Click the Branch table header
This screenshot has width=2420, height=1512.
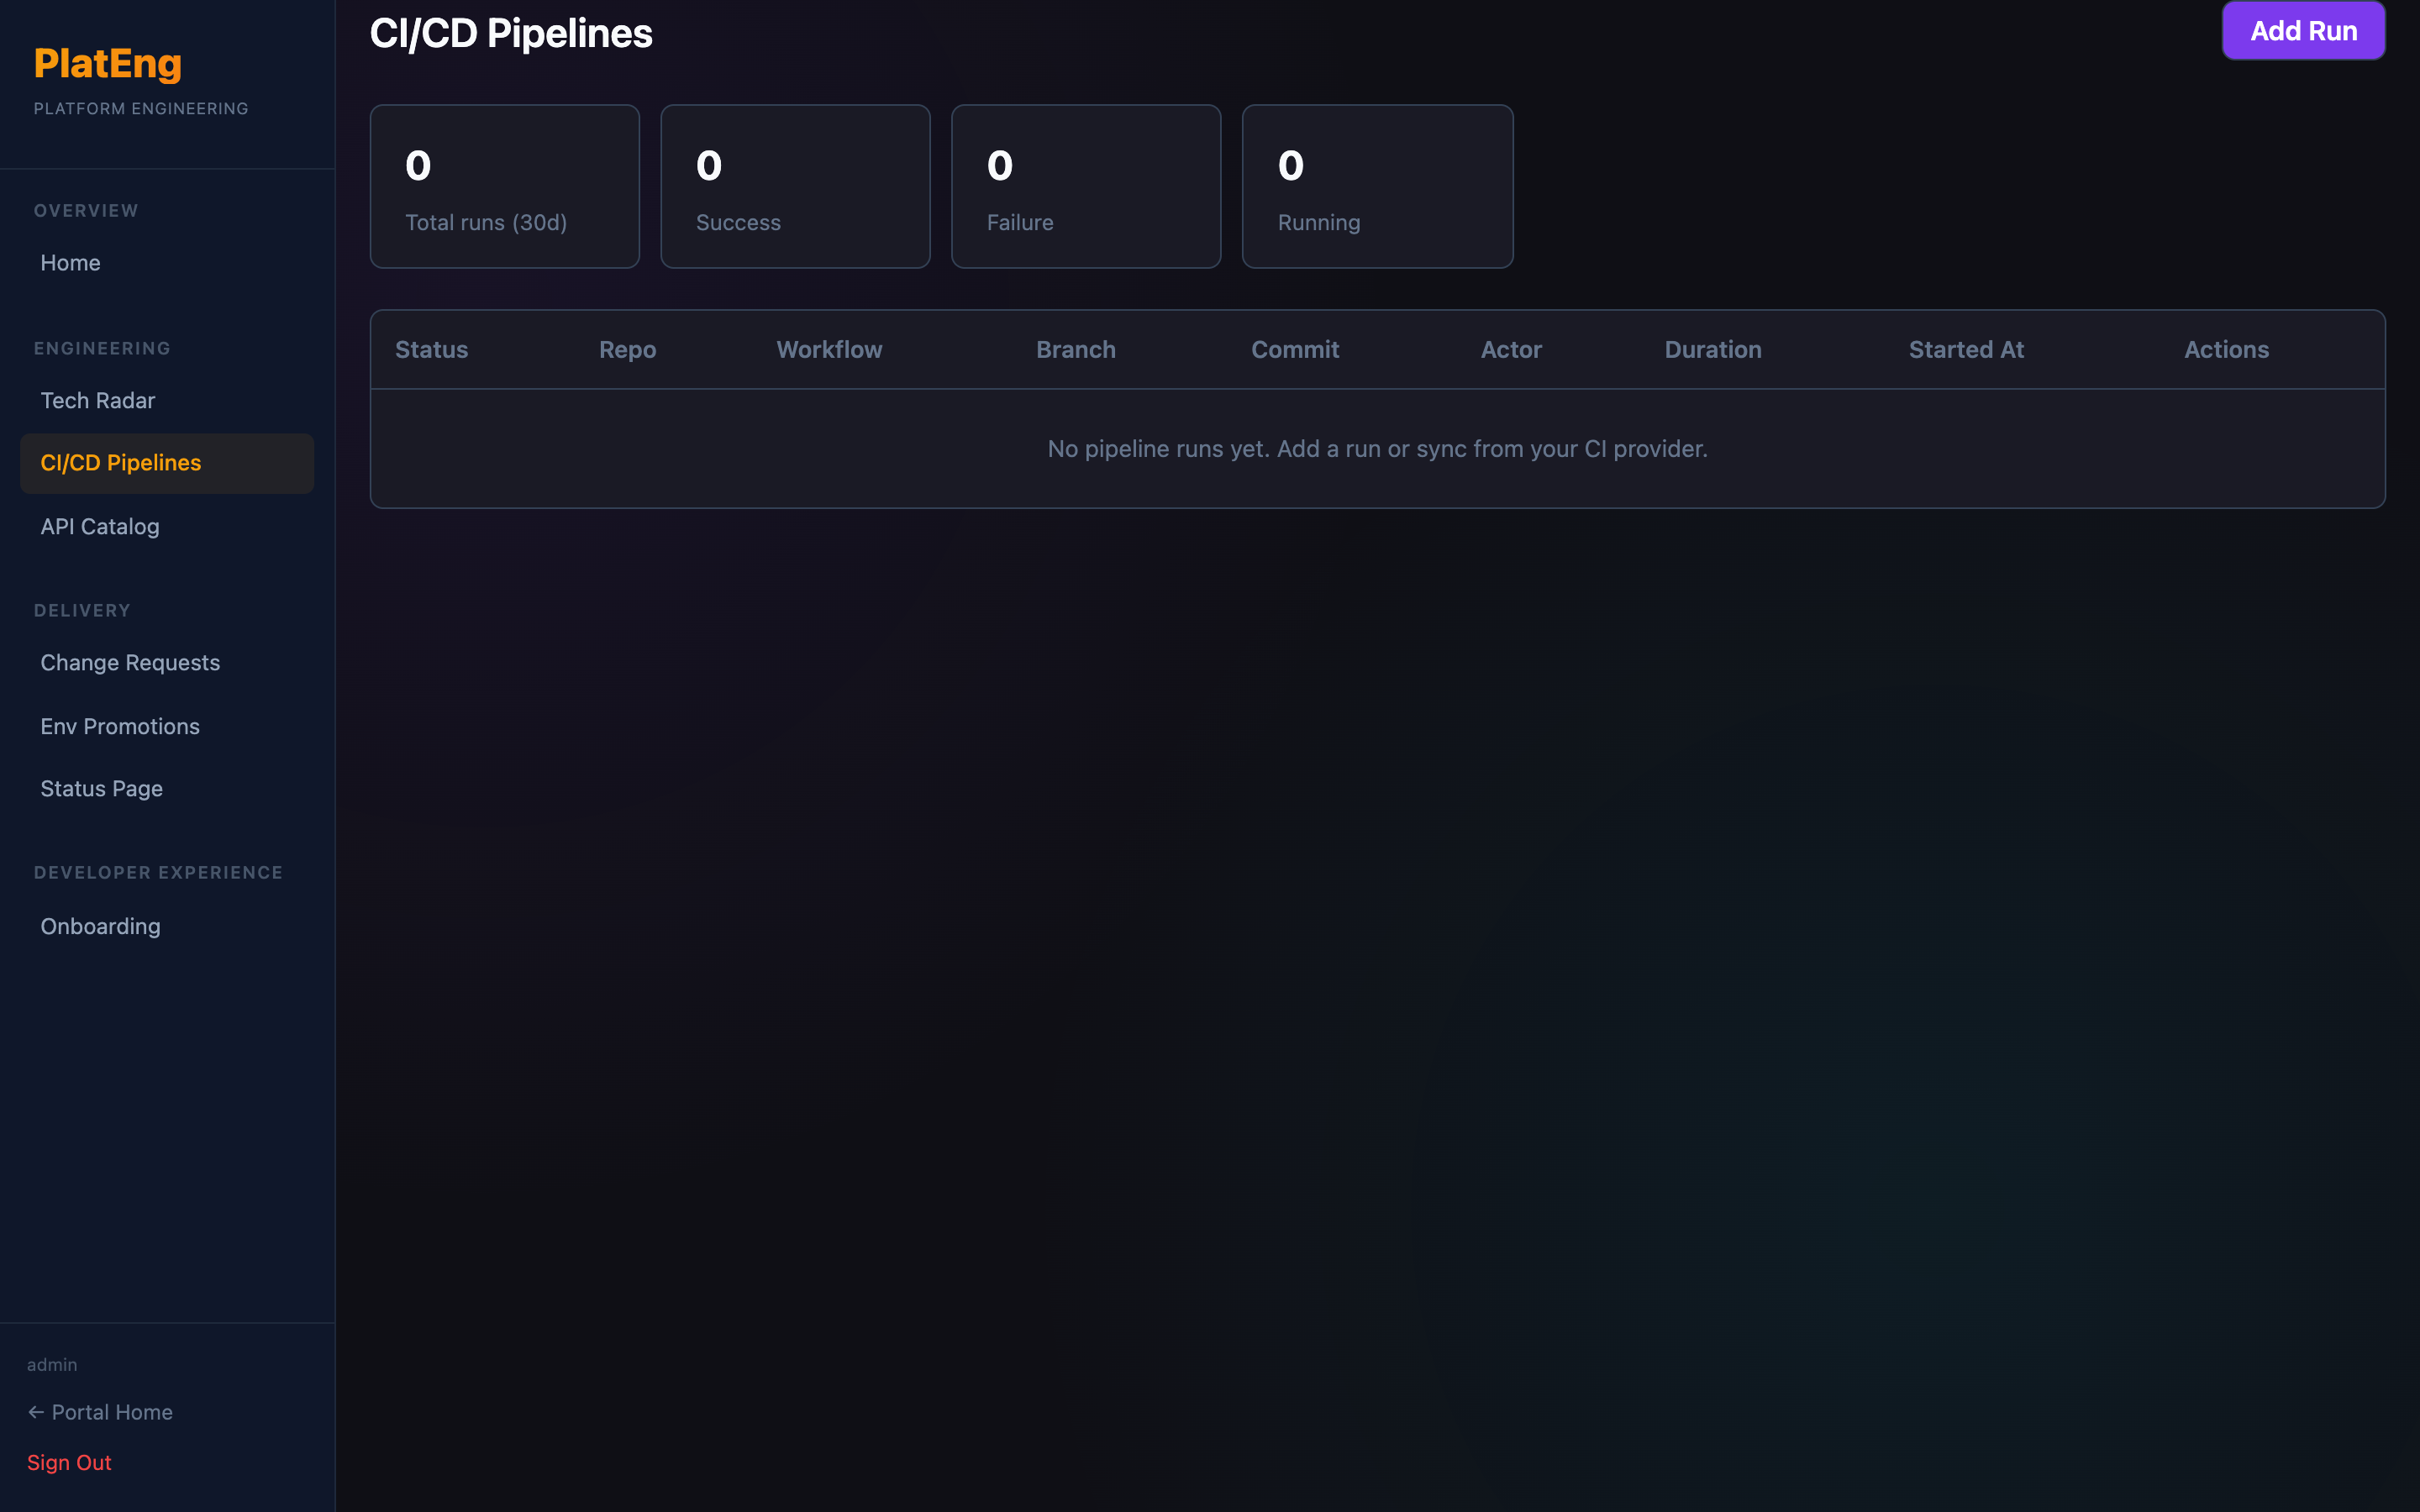point(1075,349)
